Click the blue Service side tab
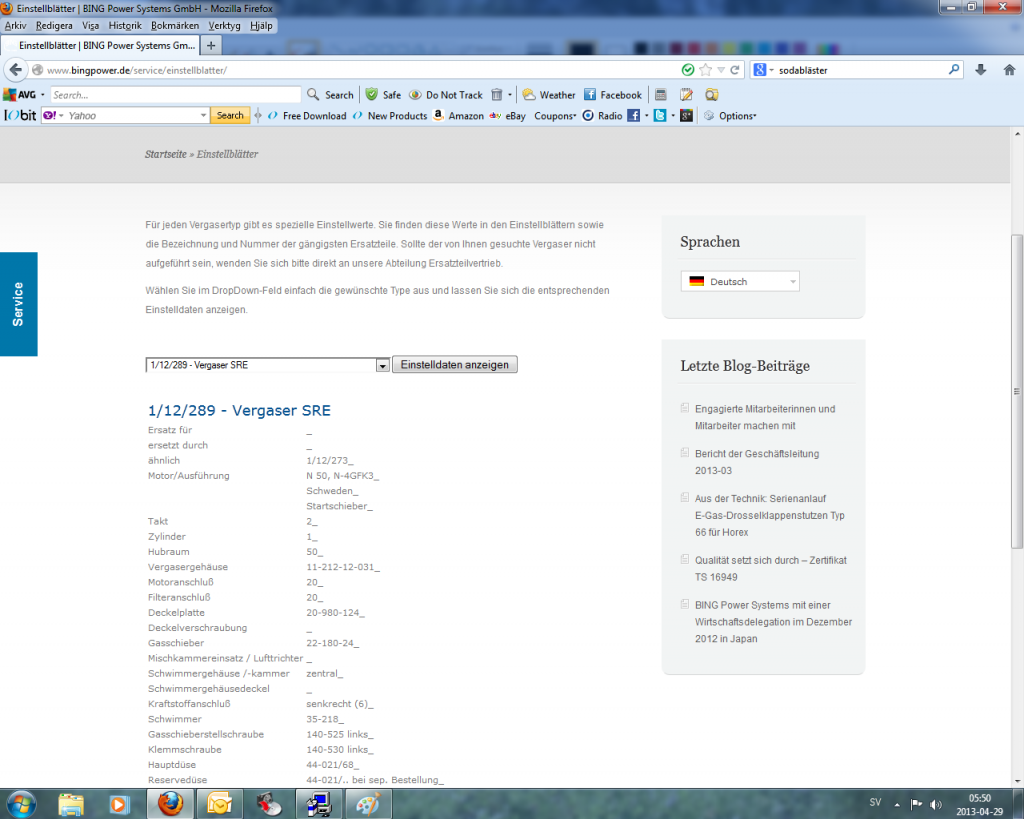The width and height of the screenshot is (1024, 819). 18,304
